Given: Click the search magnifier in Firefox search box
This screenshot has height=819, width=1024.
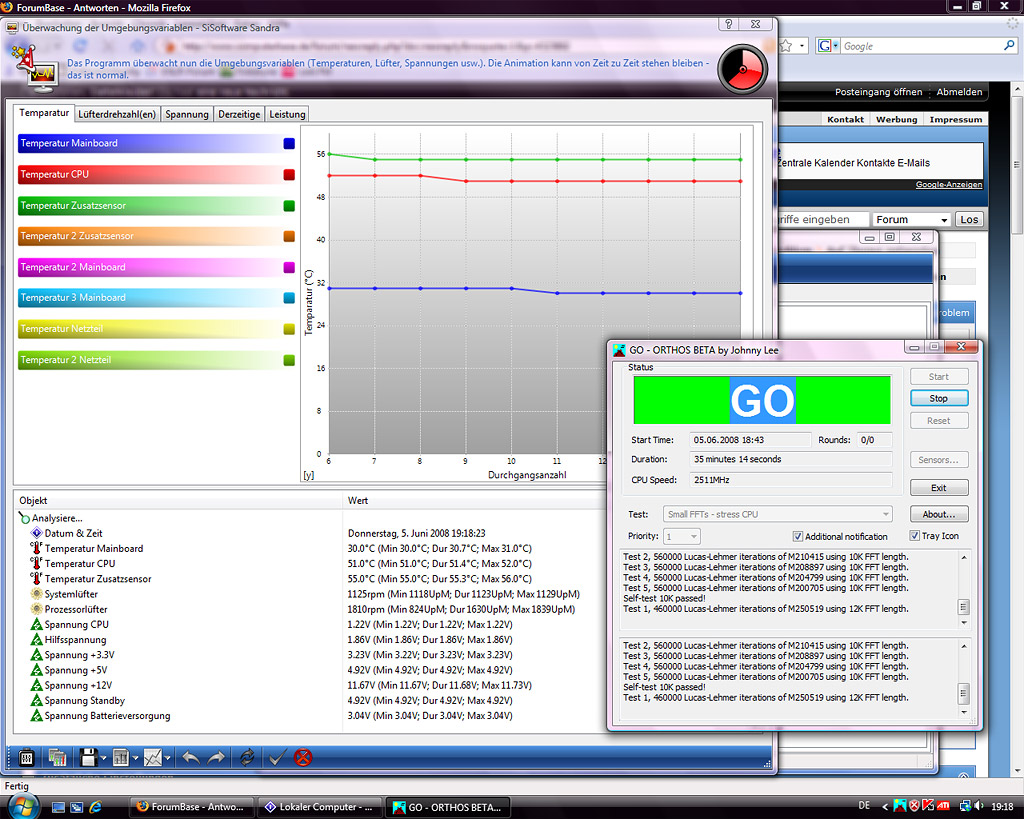Looking at the screenshot, I should click(x=1009, y=46).
